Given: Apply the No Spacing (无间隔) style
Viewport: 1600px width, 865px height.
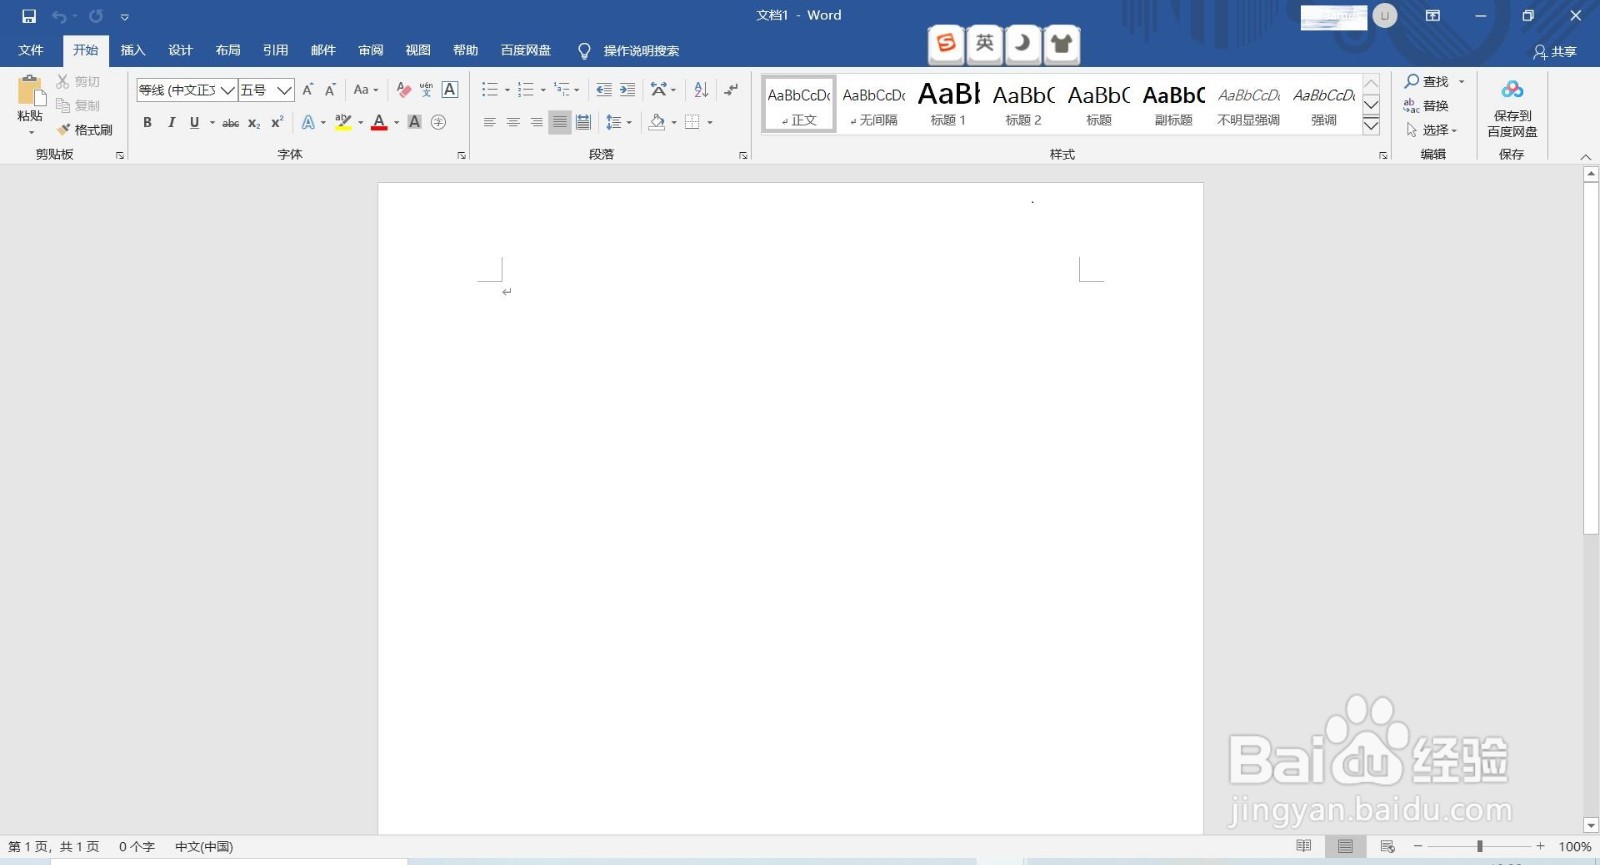Looking at the screenshot, I should (874, 103).
